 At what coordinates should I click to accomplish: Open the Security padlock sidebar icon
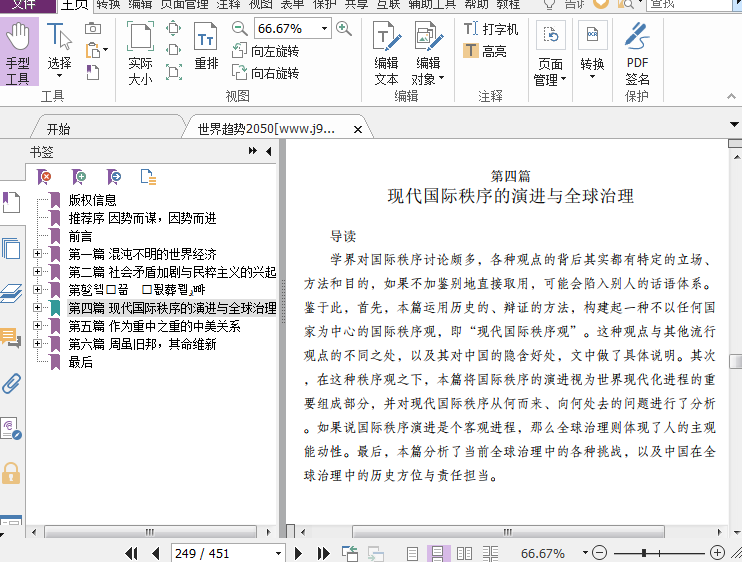(11, 473)
